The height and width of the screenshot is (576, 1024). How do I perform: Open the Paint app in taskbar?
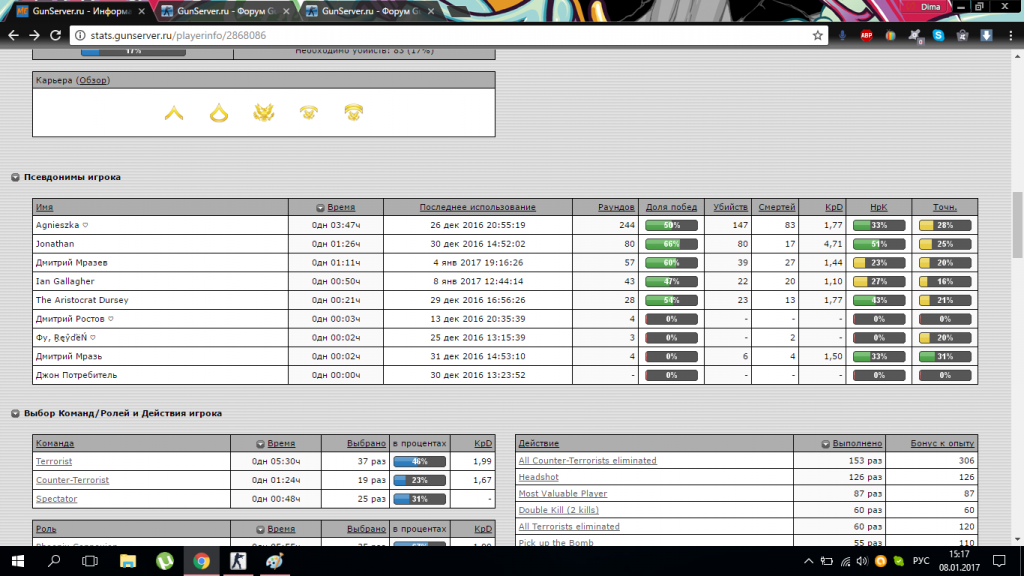point(274,561)
